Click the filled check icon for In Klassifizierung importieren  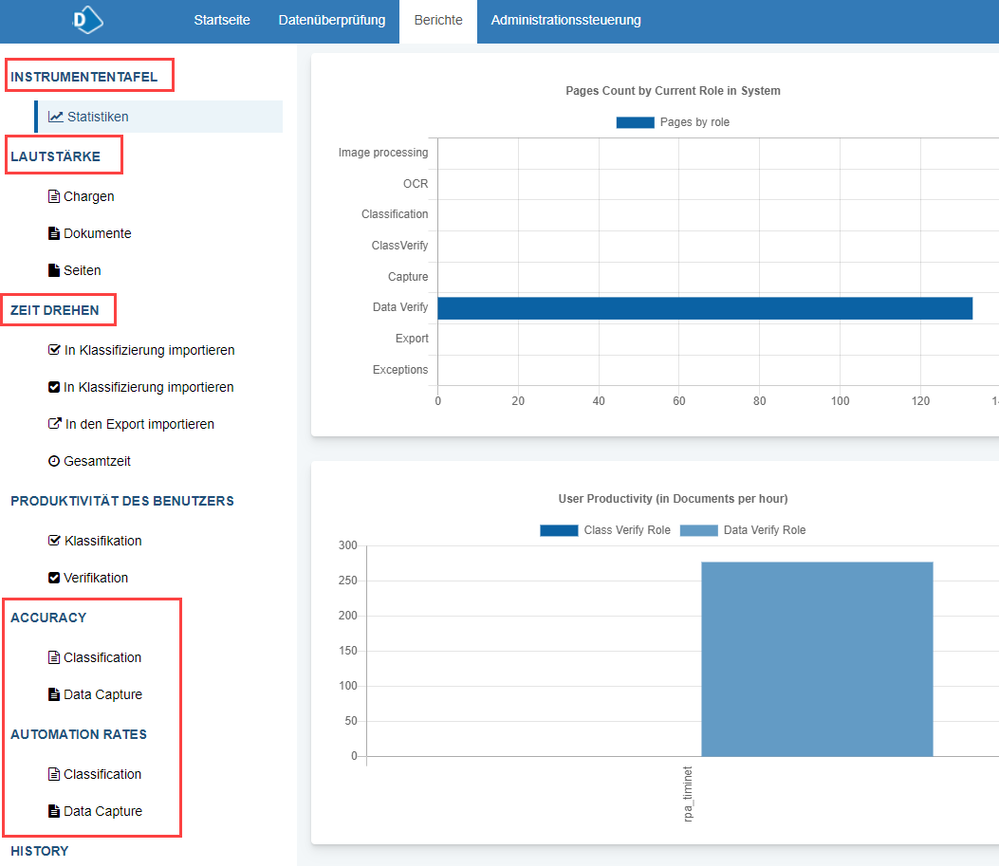54,387
